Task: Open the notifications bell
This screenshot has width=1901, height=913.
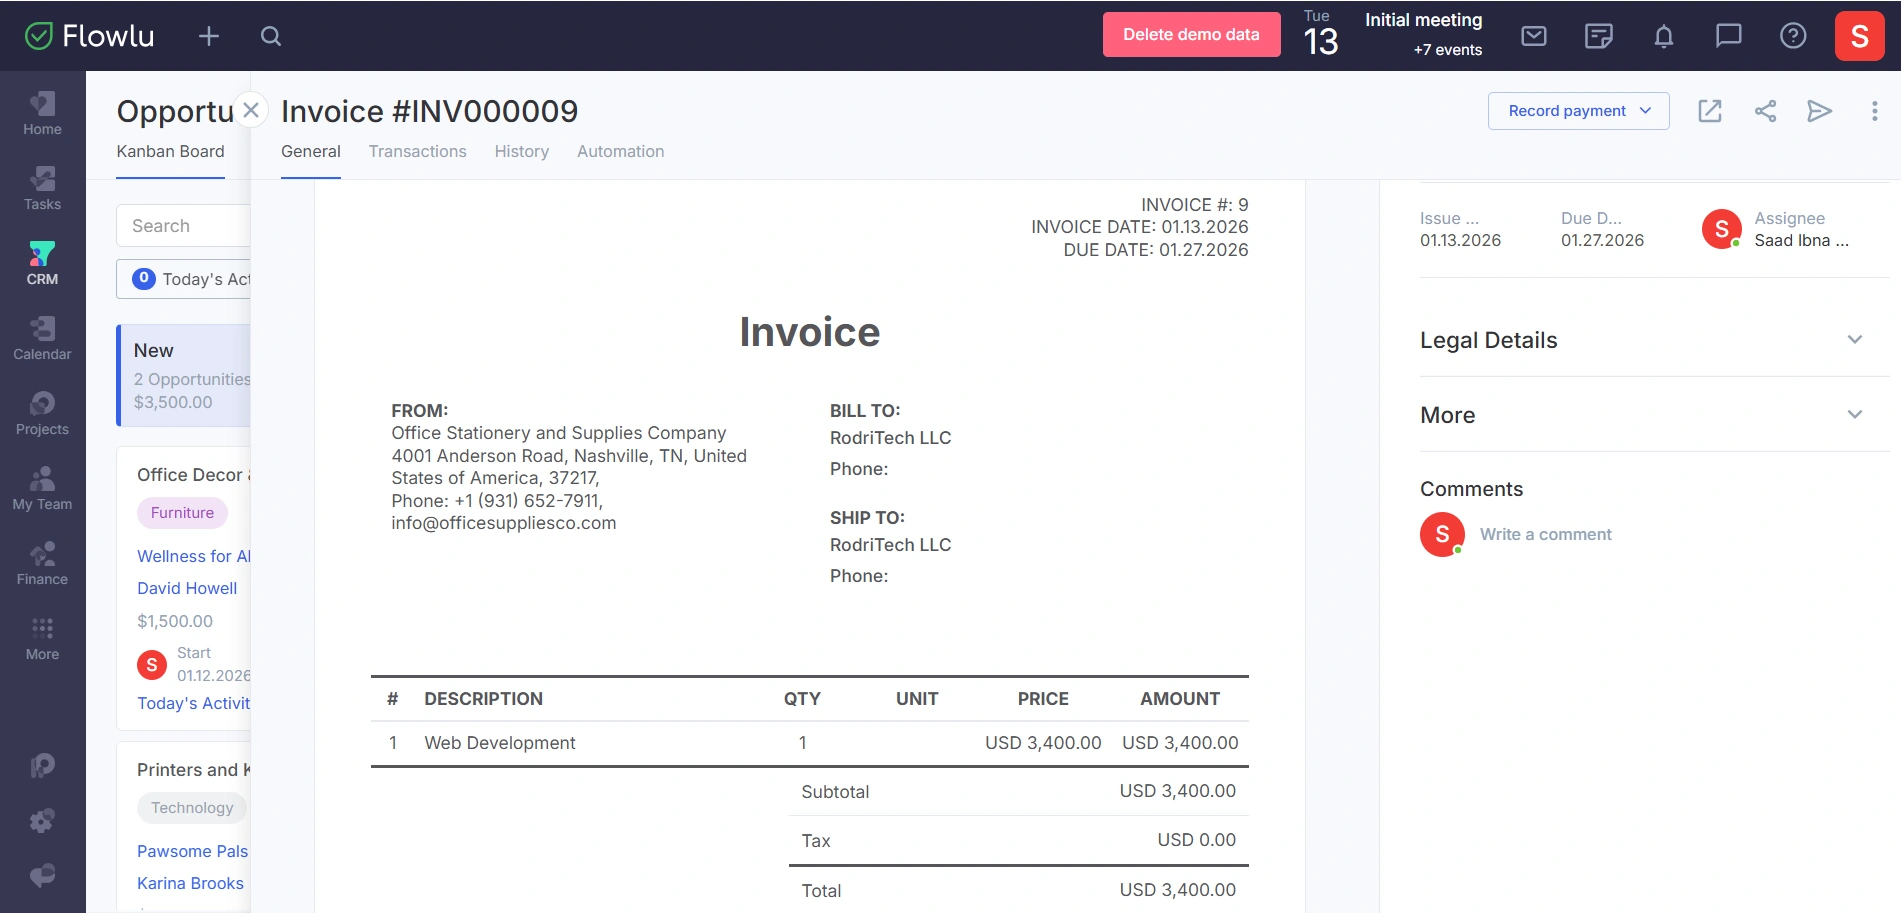Action: pos(1663,37)
